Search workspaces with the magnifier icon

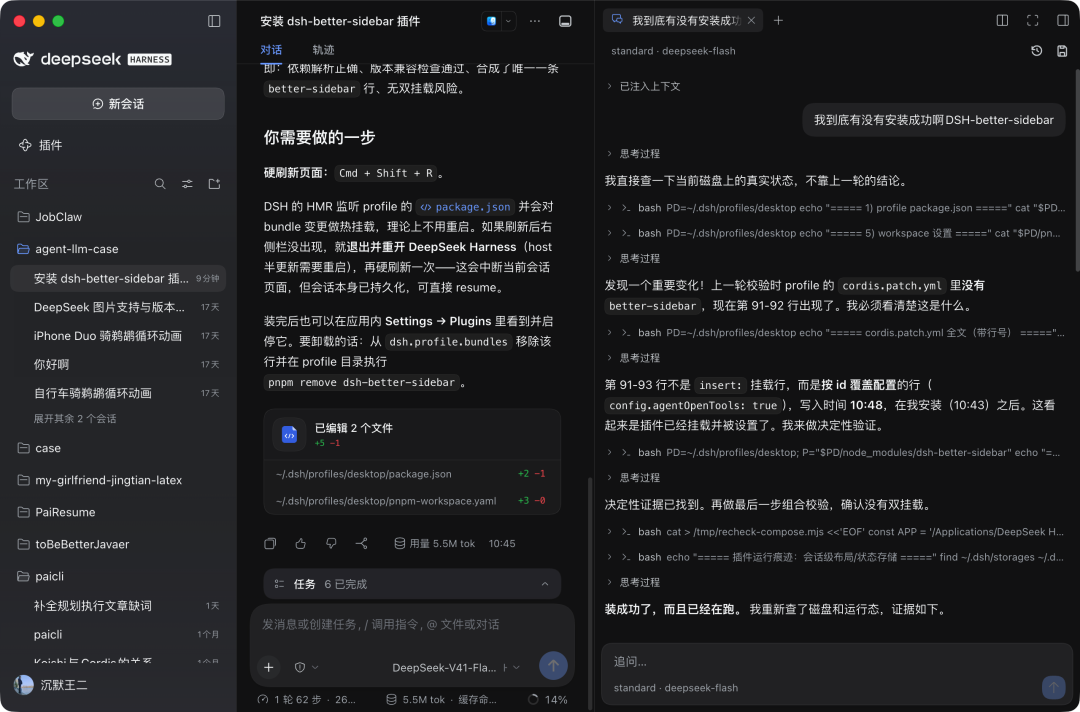[160, 184]
